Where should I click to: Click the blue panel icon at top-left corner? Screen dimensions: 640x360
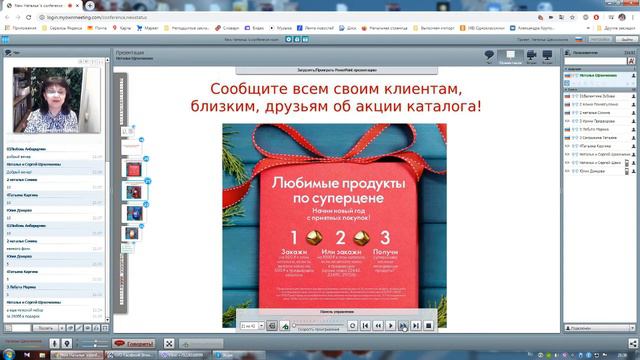coord(5,39)
